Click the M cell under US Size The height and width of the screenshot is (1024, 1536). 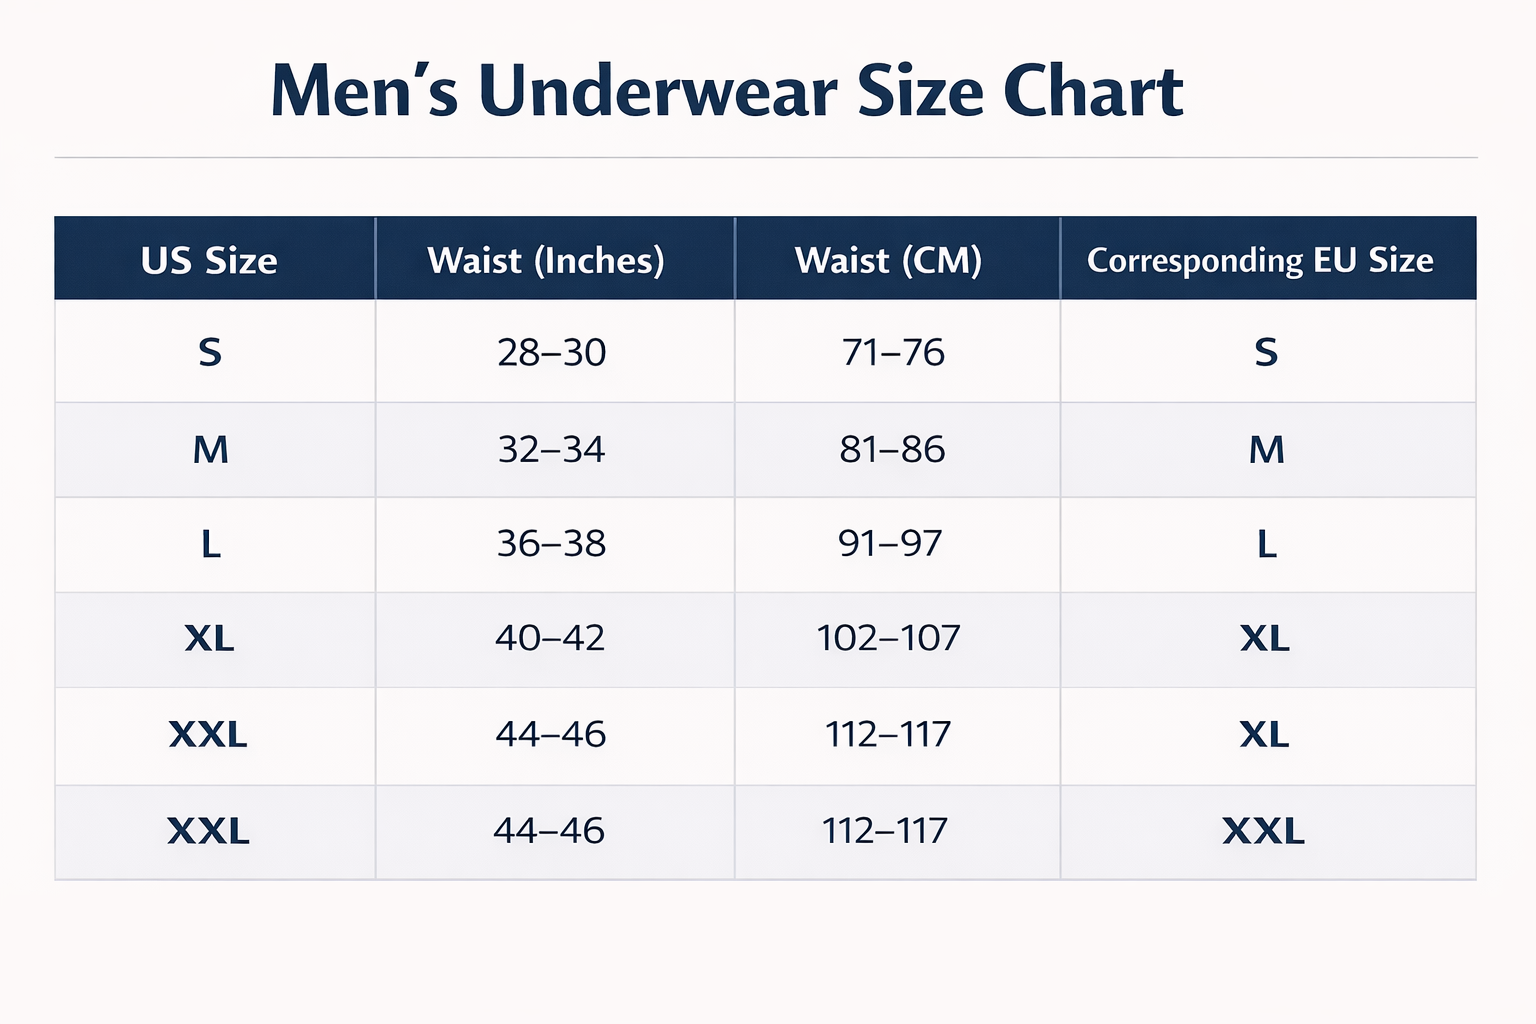click(210, 450)
